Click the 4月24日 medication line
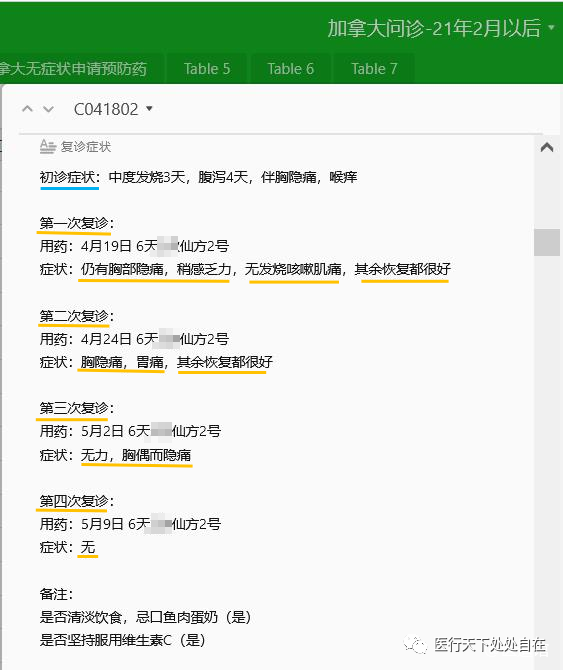This screenshot has height=670, width=563. [134, 339]
